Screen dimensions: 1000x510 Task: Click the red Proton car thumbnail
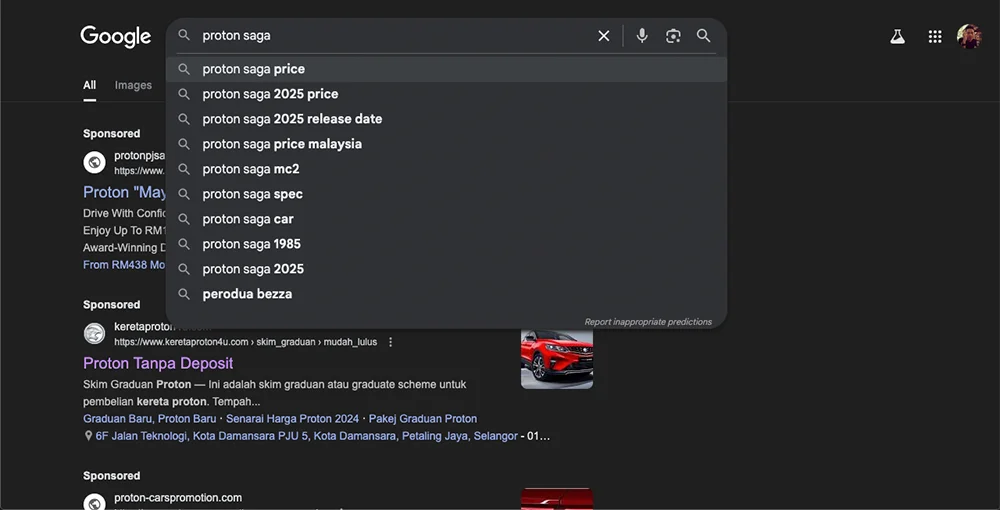coord(557,358)
